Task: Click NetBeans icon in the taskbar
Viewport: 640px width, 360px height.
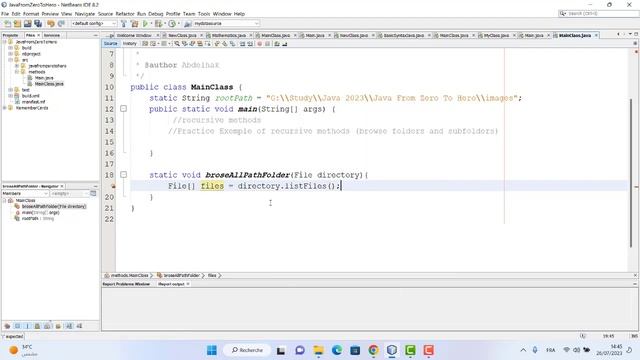Action: tap(392, 350)
